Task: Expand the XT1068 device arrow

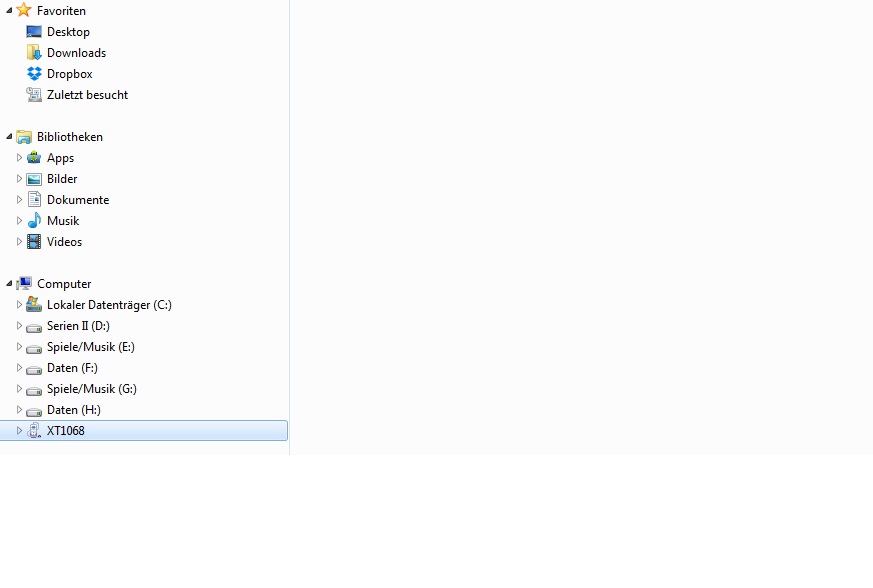Action: click(x=19, y=430)
